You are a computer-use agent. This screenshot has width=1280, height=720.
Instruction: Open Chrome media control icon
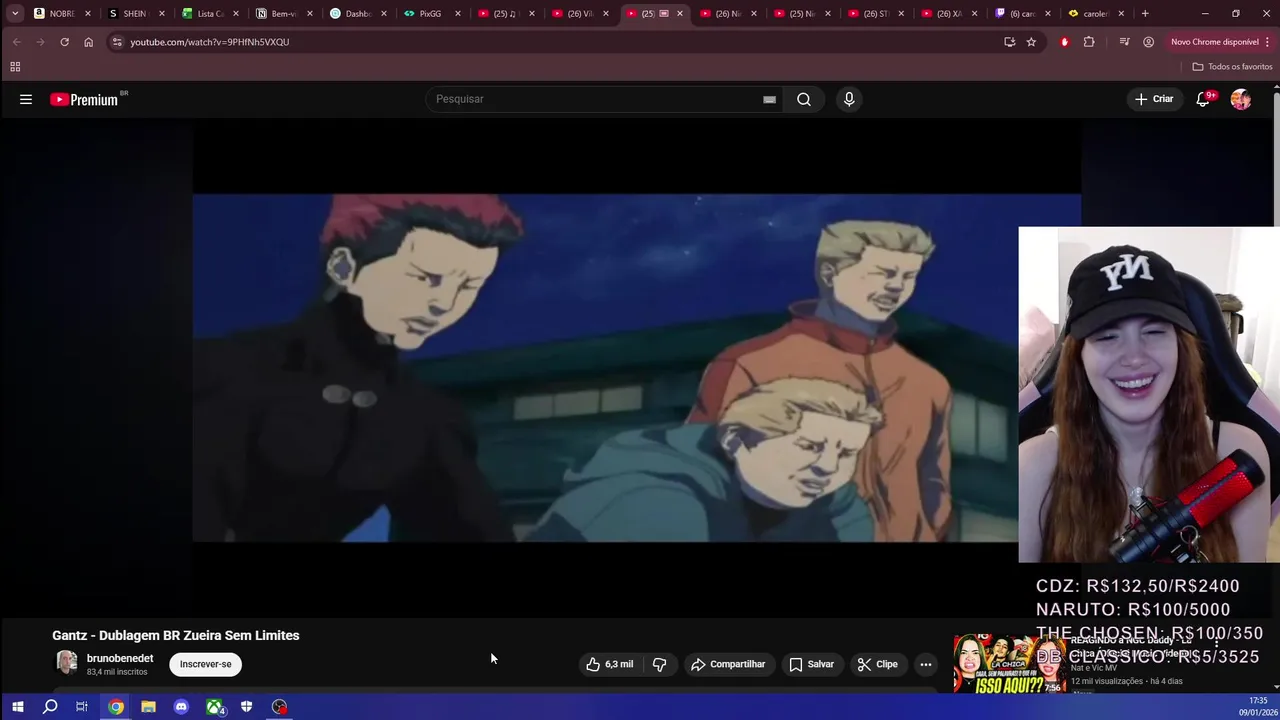pyautogui.click(x=1124, y=42)
